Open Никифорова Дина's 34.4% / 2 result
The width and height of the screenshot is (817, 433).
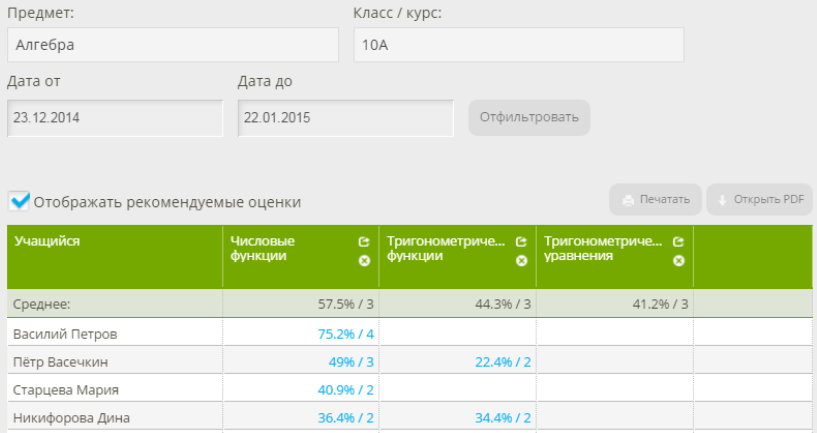502,417
